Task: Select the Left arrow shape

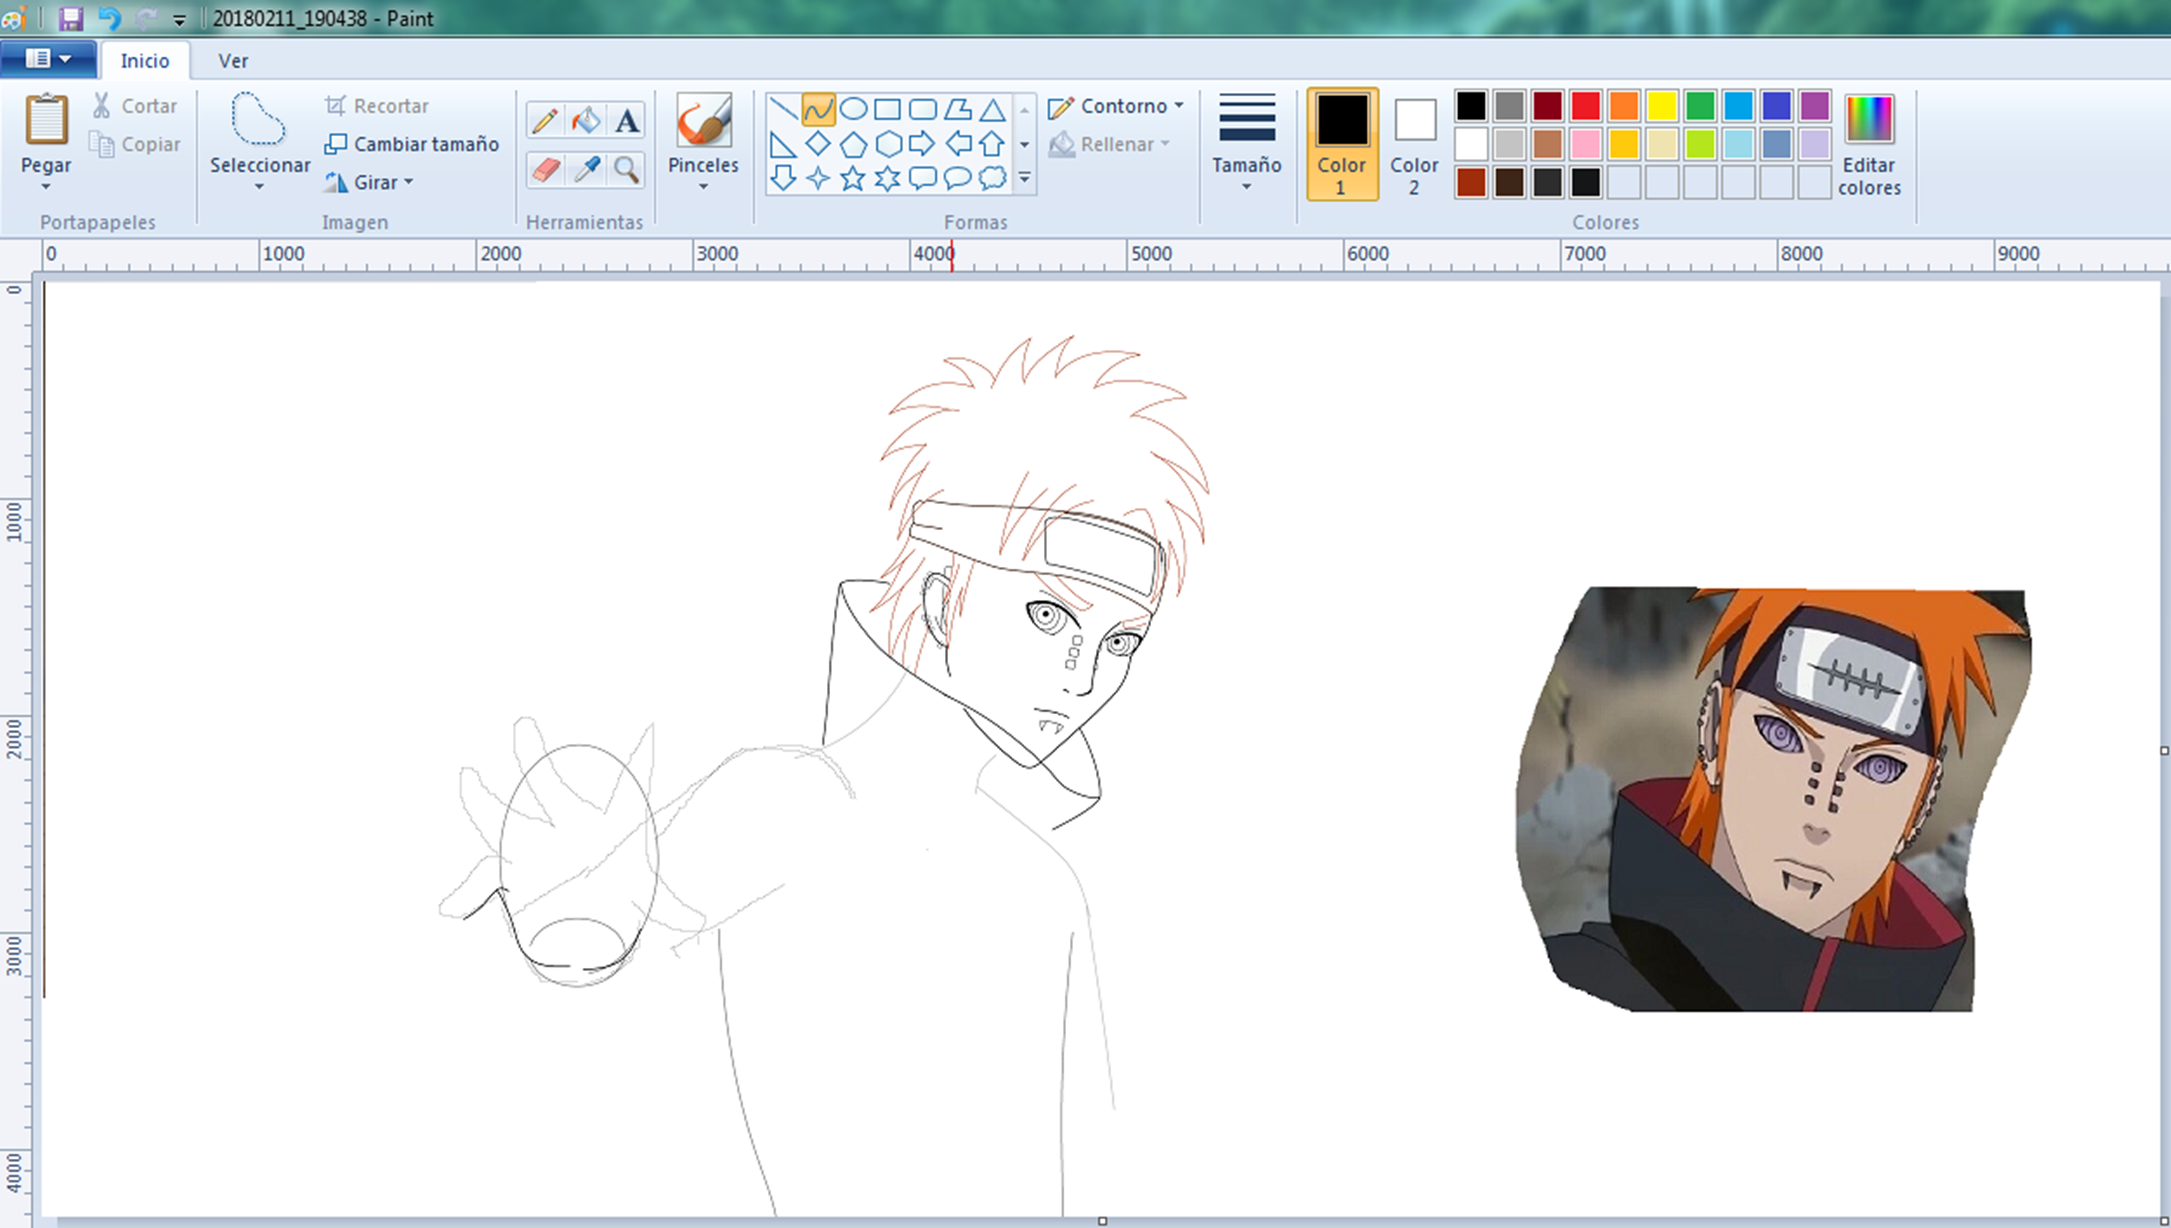Action: click(x=957, y=144)
